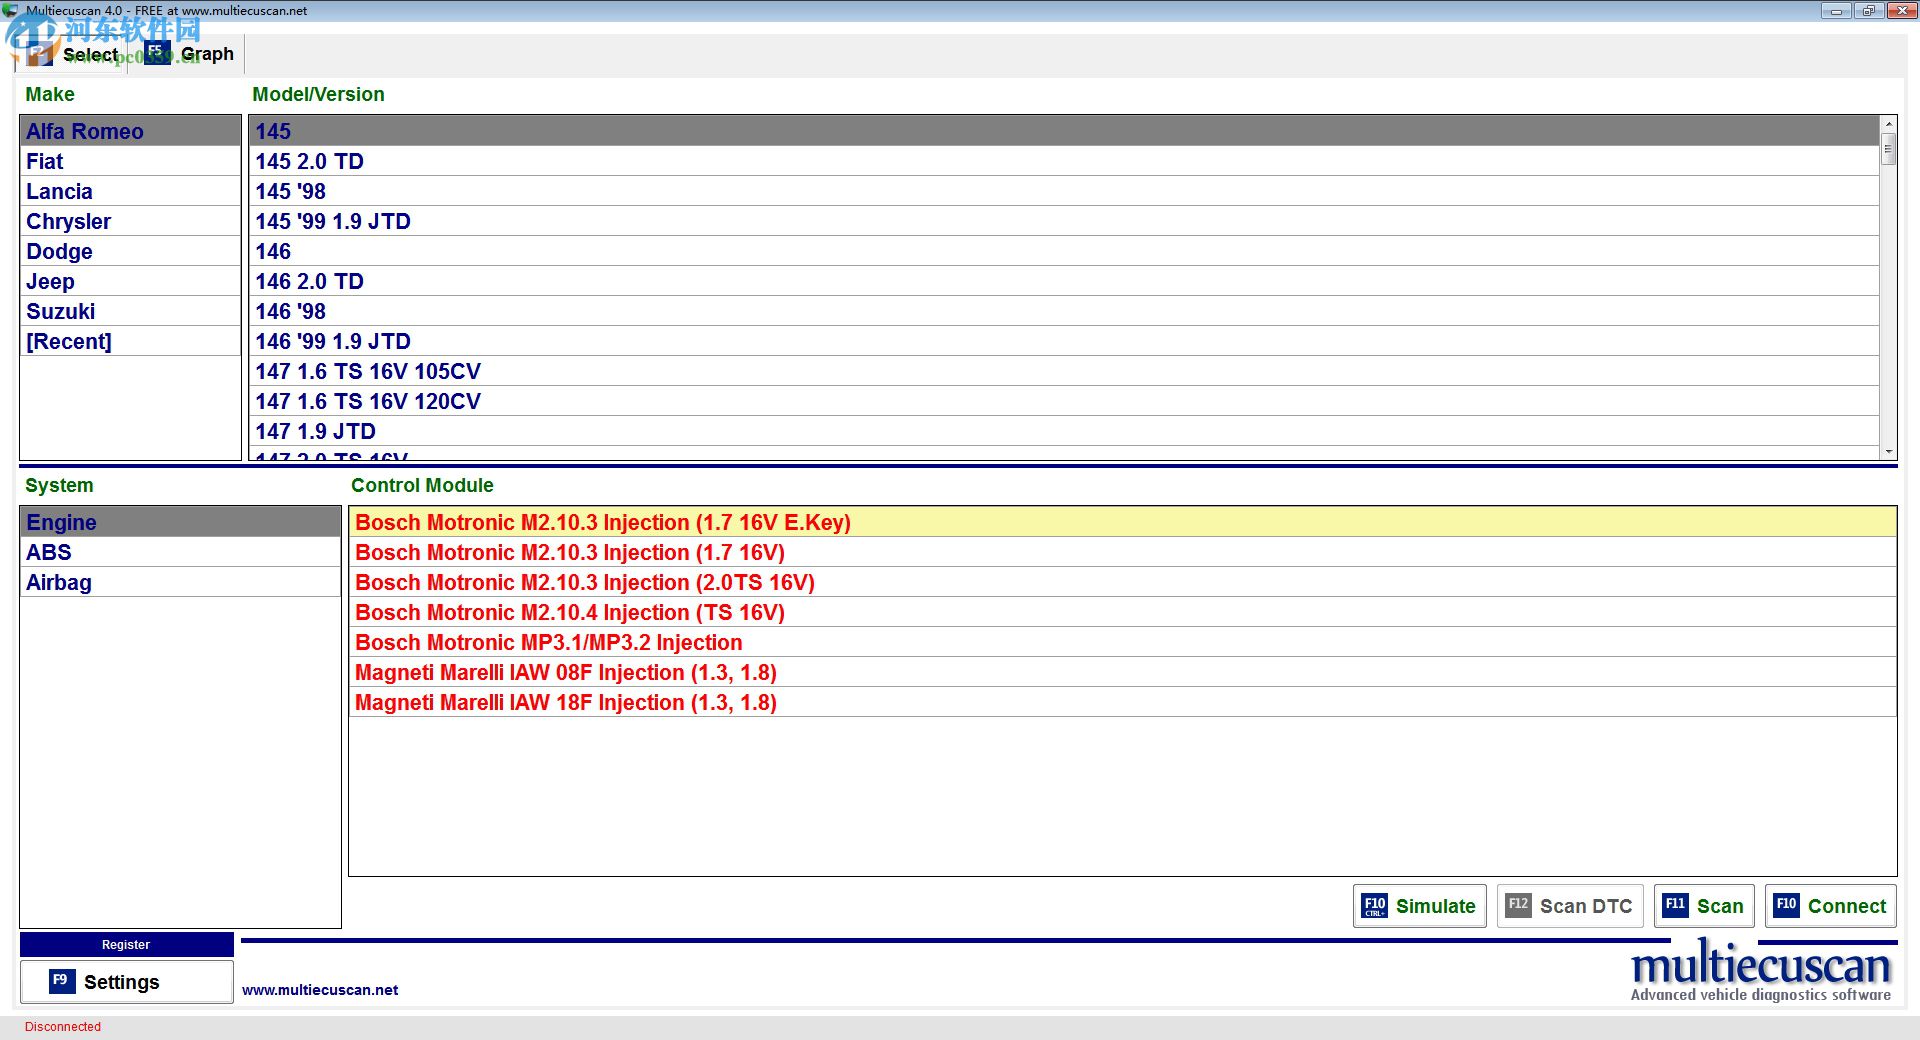Start simulation with the Simulate button
Screen dimensions: 1920x1040
1419,906
